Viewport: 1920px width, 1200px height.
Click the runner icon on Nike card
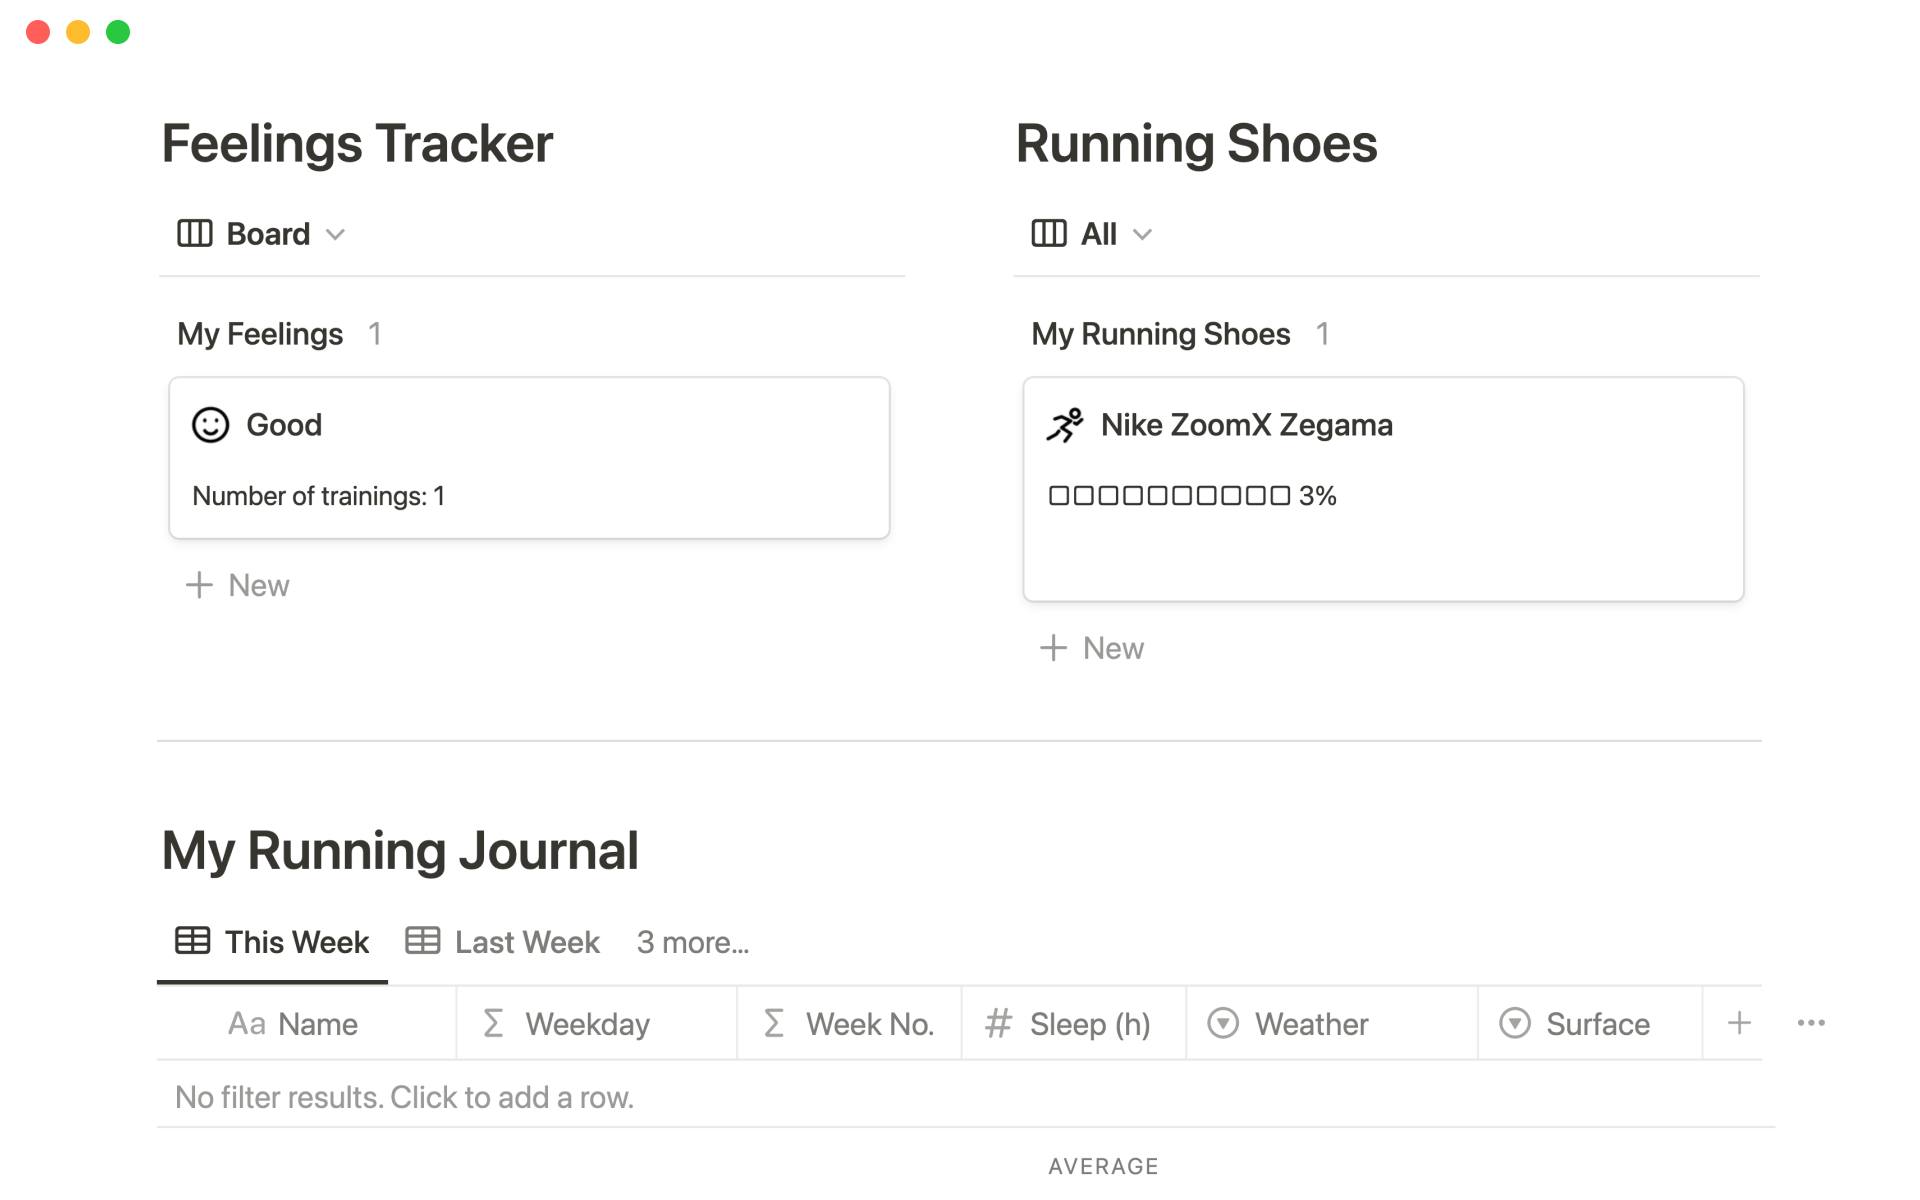click(x=1065, y=425)
